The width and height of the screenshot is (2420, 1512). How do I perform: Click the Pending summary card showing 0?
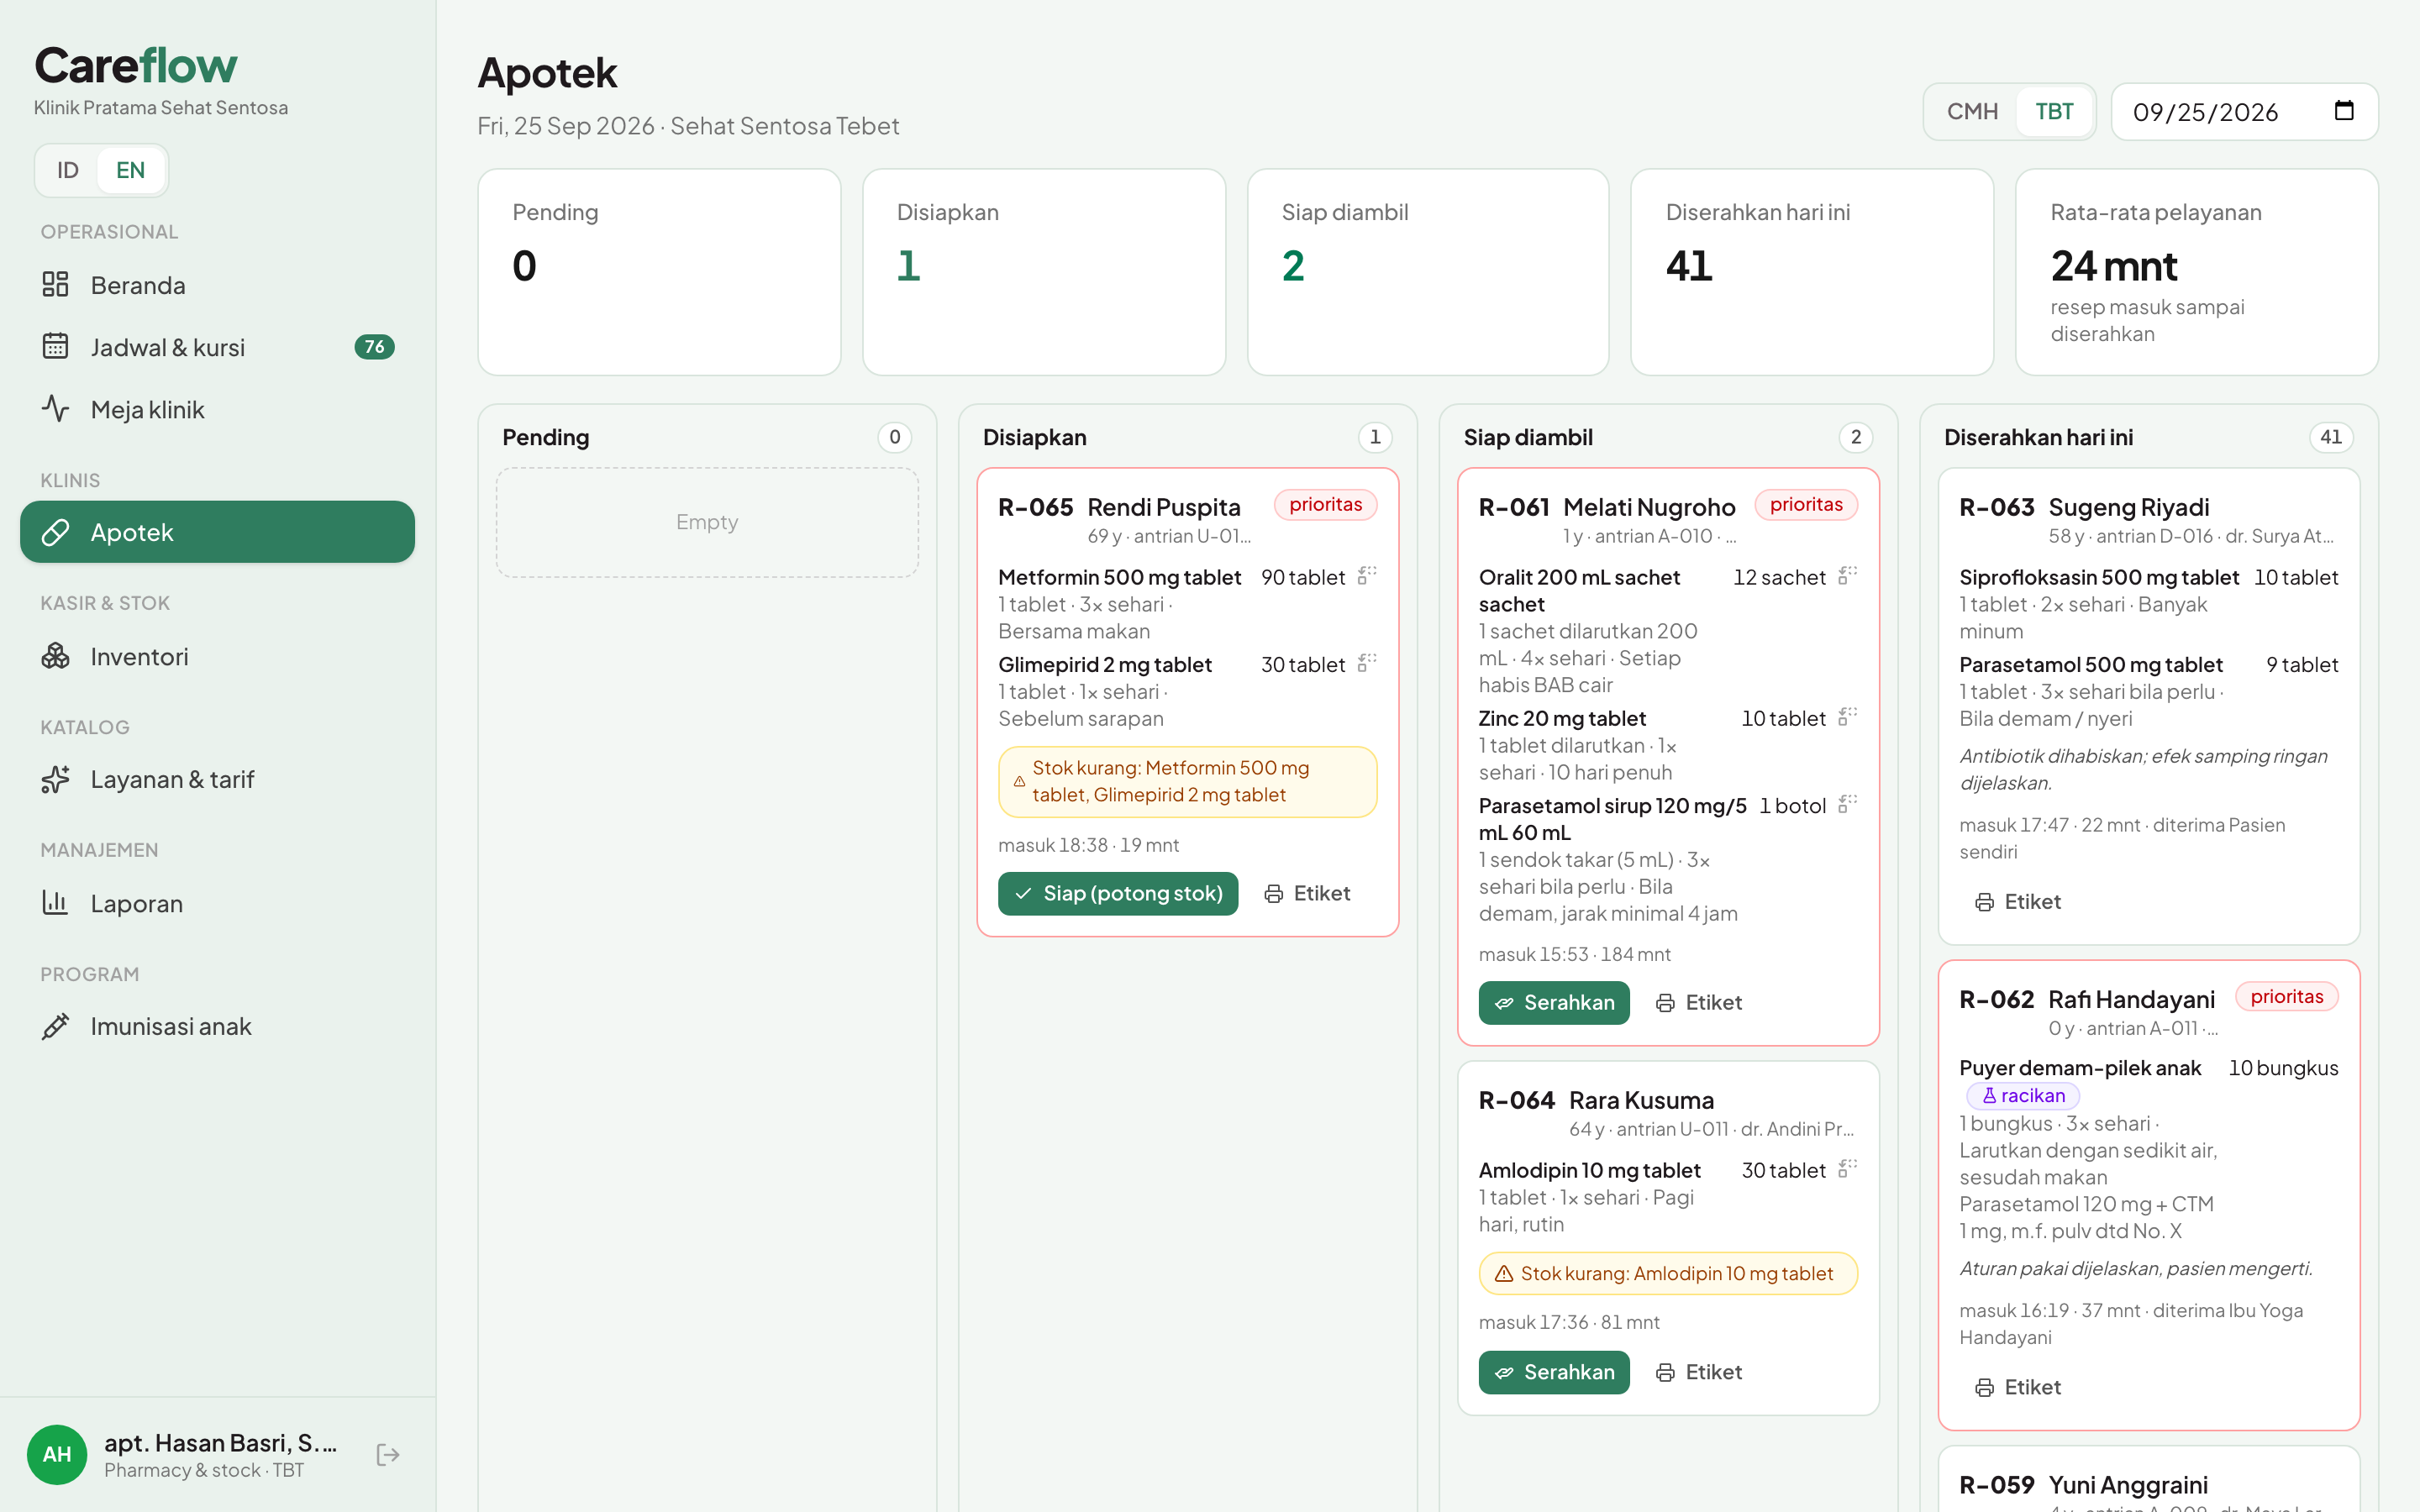(x=659, y=272)
